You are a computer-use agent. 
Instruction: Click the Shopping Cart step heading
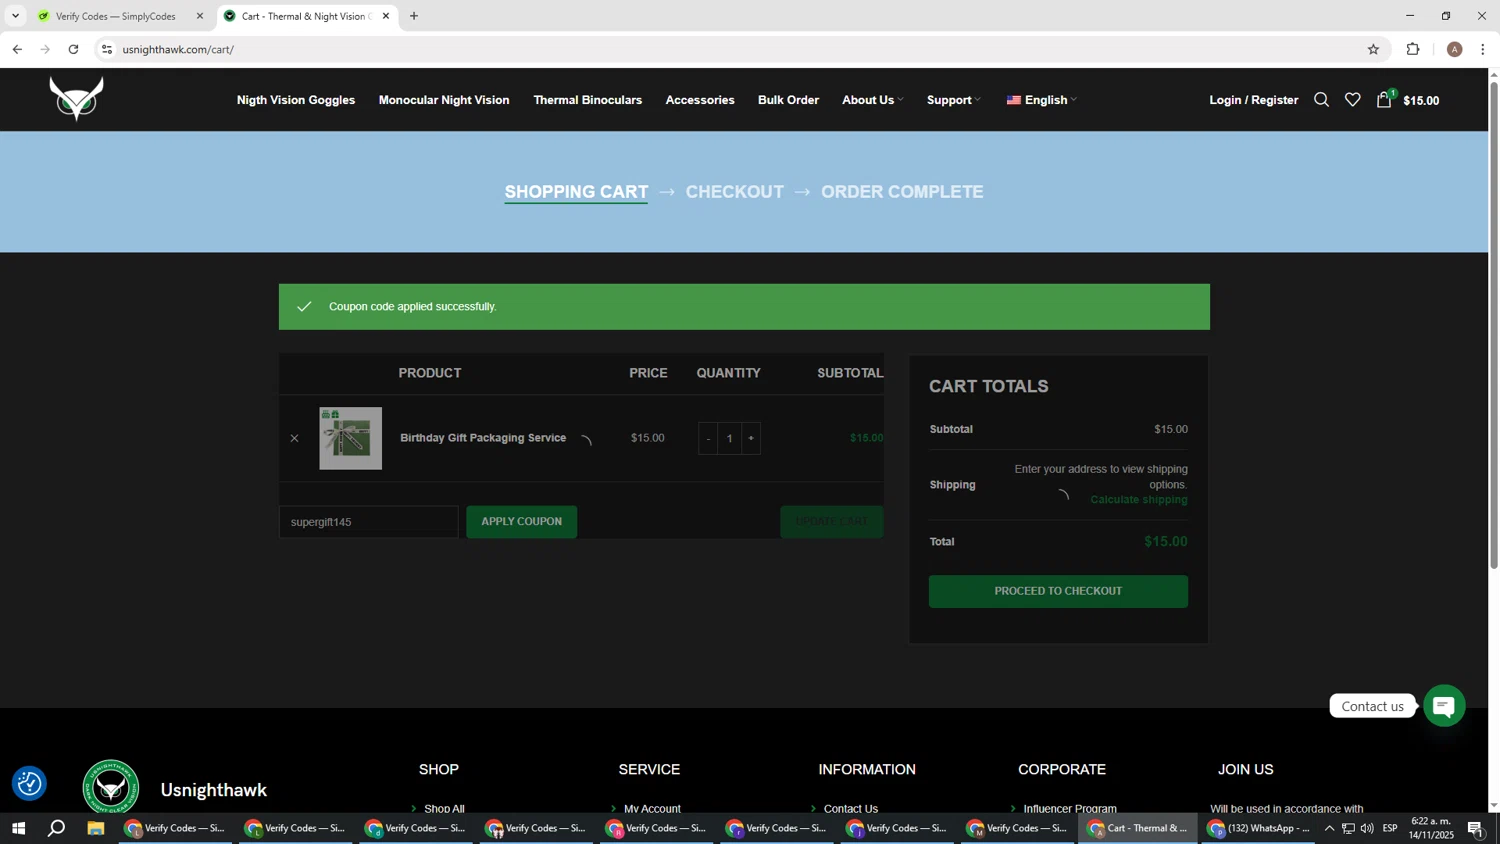click(576, 192)
